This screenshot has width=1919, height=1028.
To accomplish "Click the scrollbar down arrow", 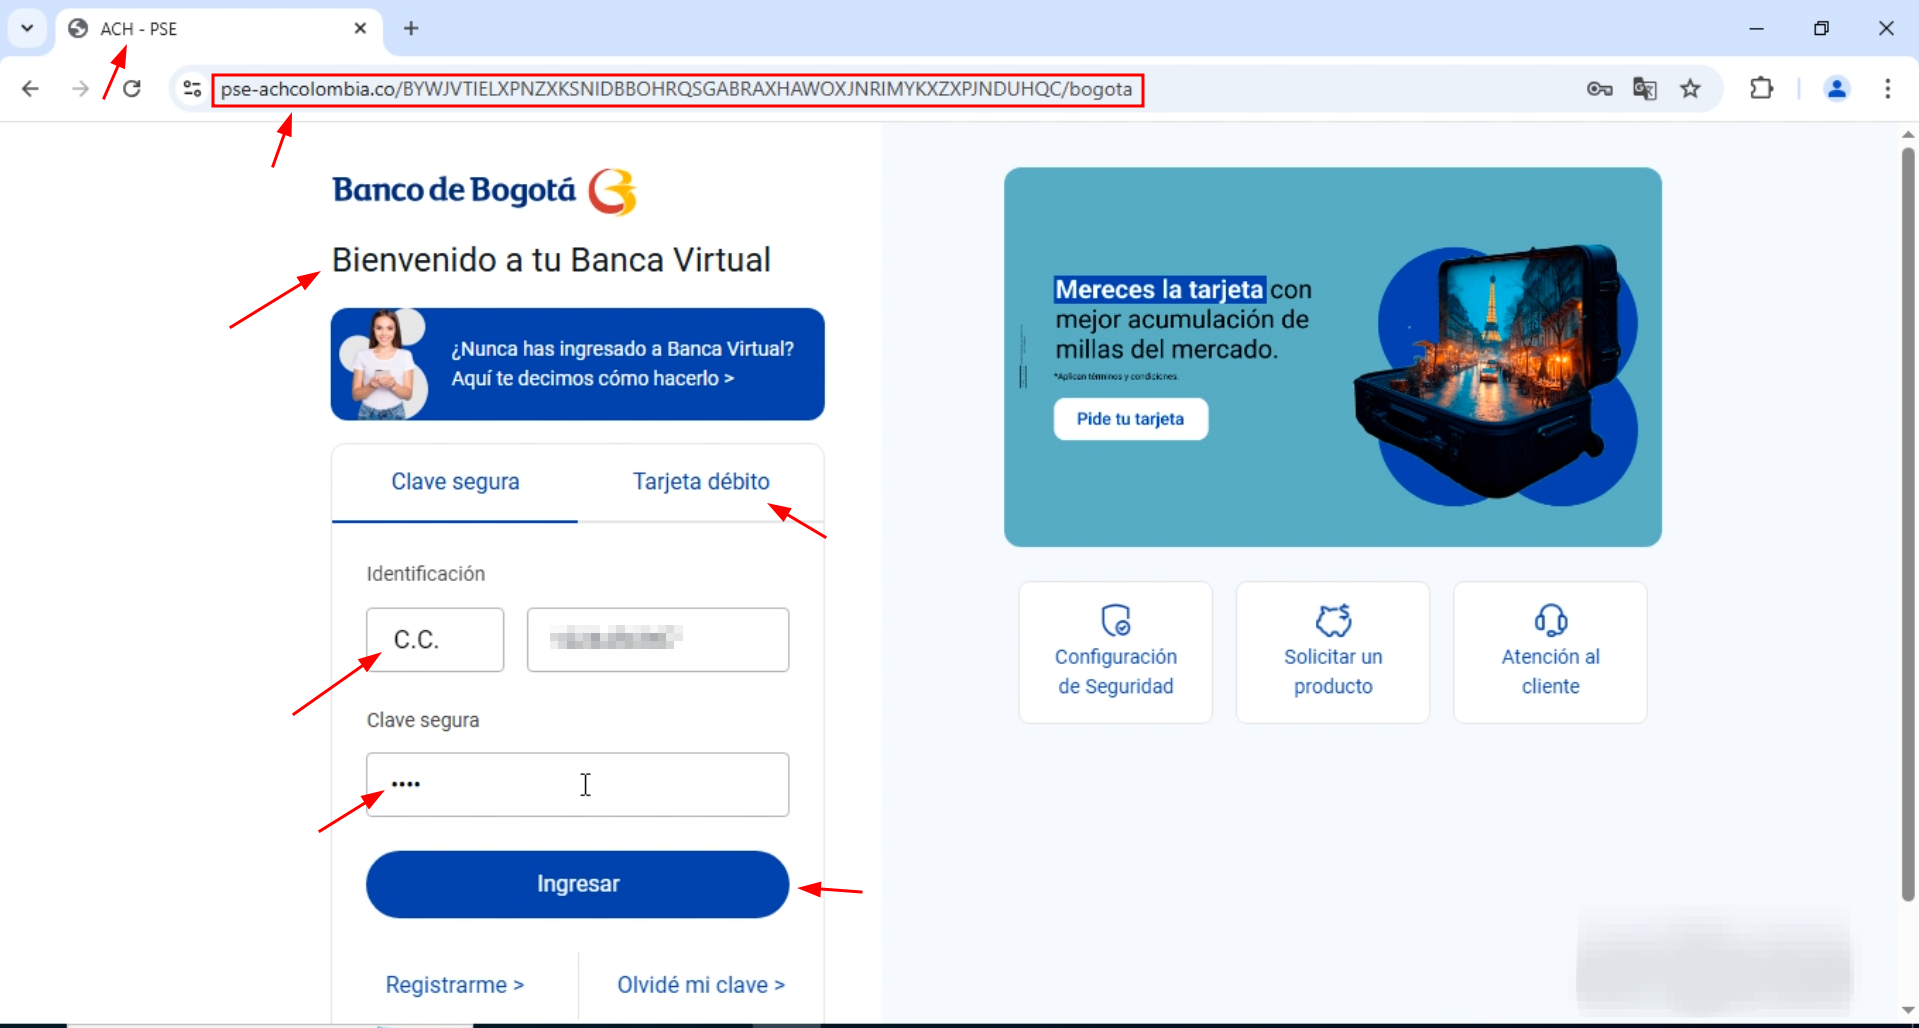I will point(1908,1010).
